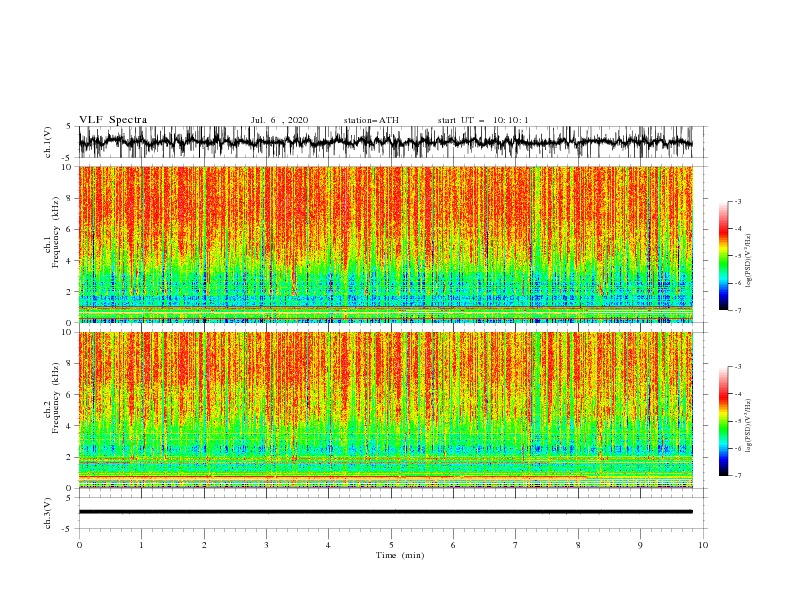
Task: Click the ch.2 "Frequency (kHz)" axis label
Action: point(56,398)
